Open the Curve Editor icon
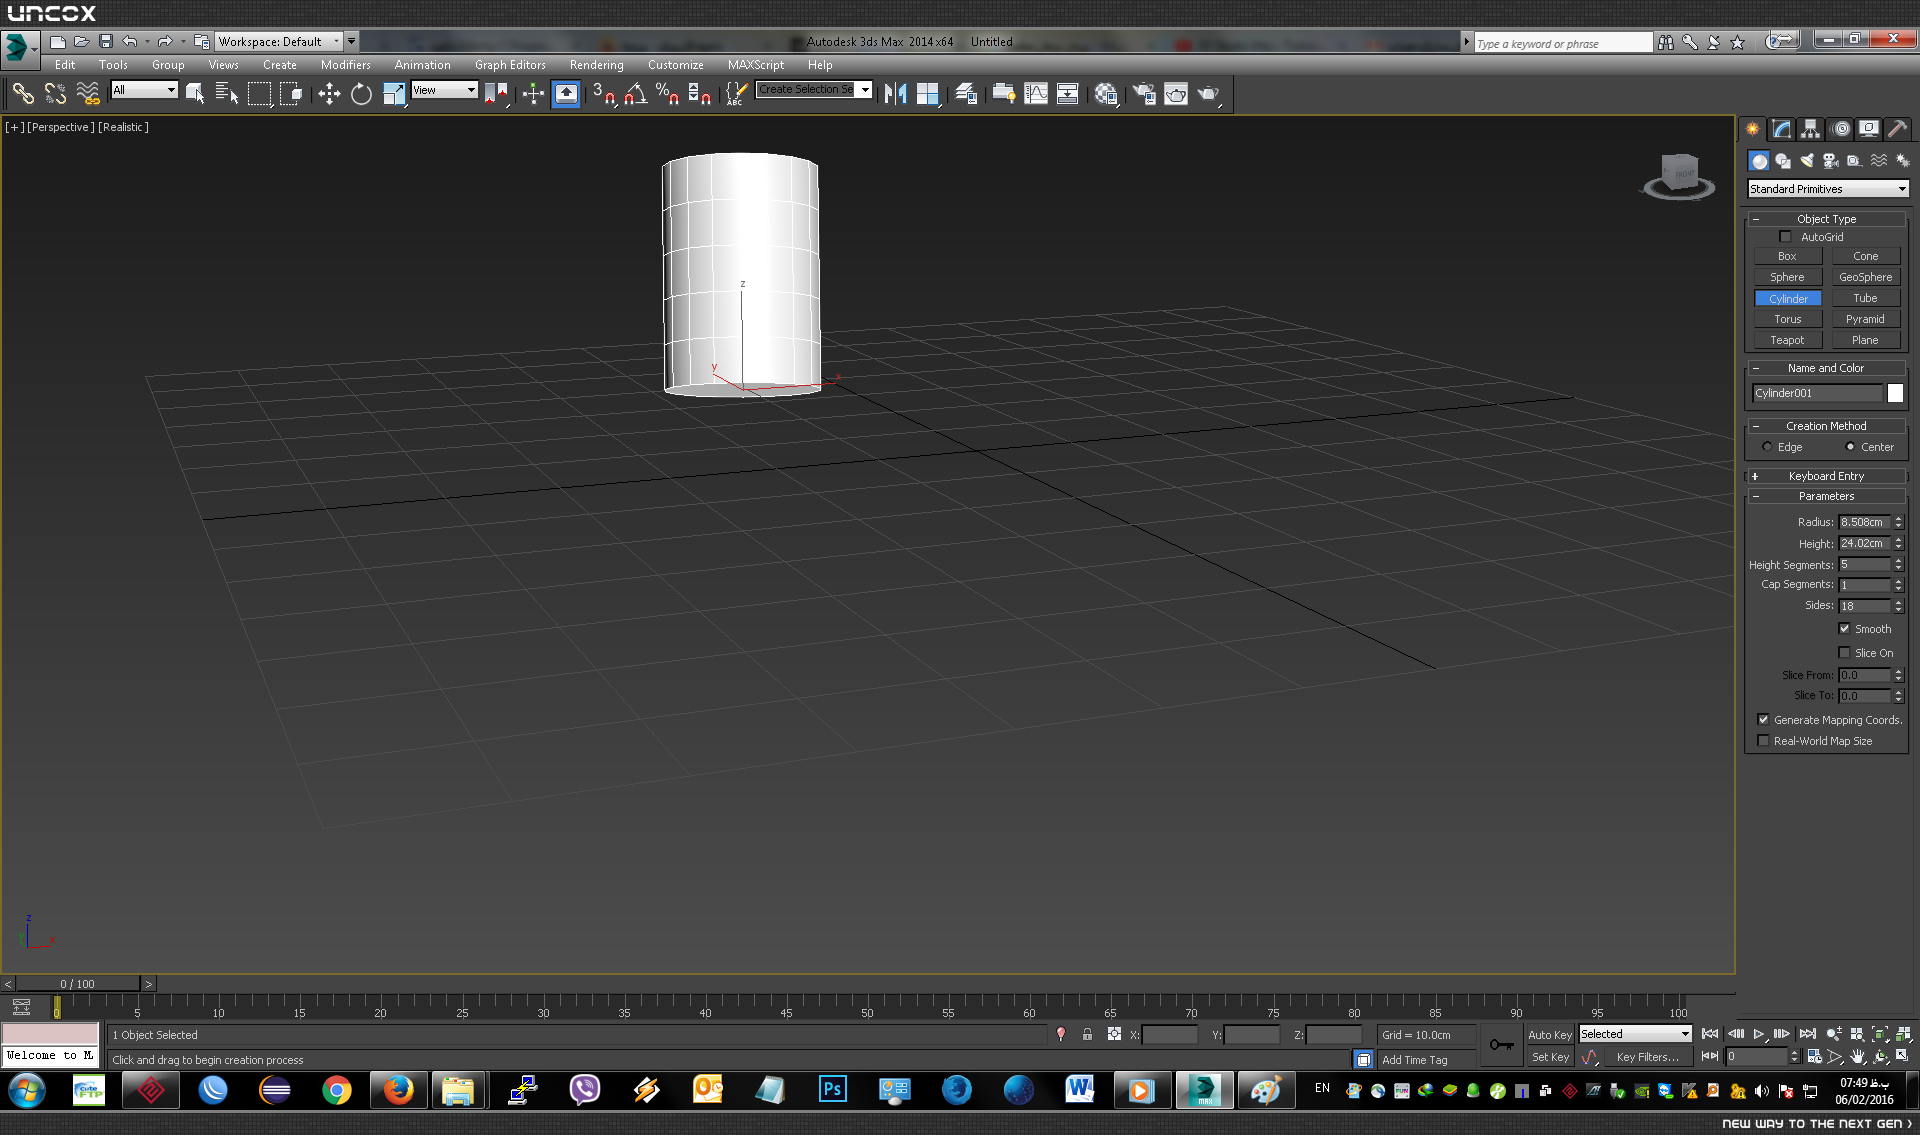This screenshot has height=1135, width=1920. click(x=1036, y=94)
